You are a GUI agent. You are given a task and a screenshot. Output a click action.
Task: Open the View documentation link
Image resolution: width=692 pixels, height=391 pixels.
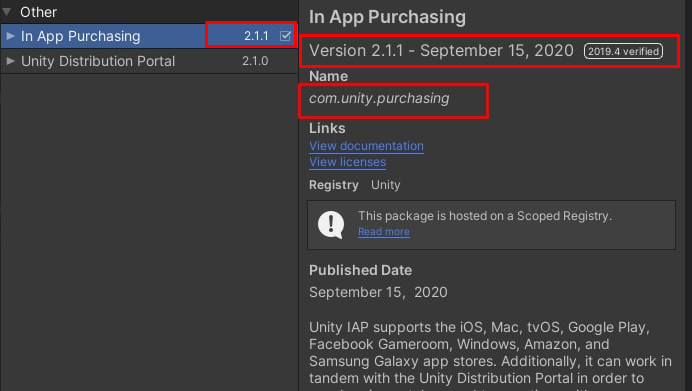pos(366,146)
